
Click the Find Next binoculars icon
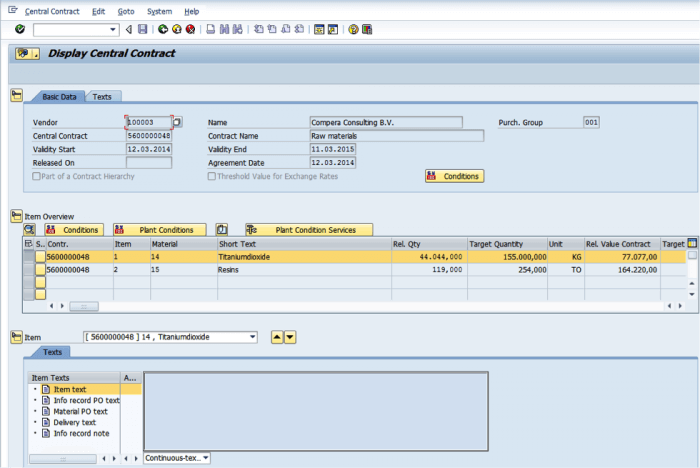[x=238, y=29]
